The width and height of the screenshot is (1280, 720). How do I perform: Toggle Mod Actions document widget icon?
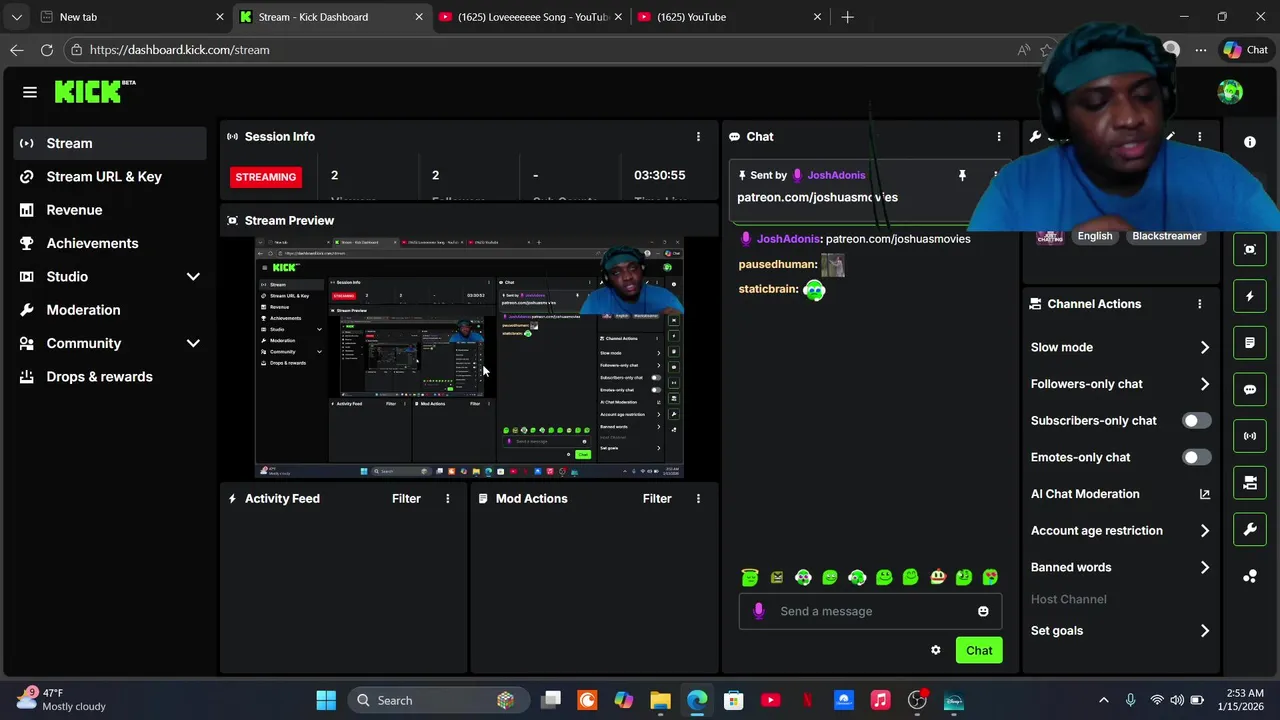1250,343
